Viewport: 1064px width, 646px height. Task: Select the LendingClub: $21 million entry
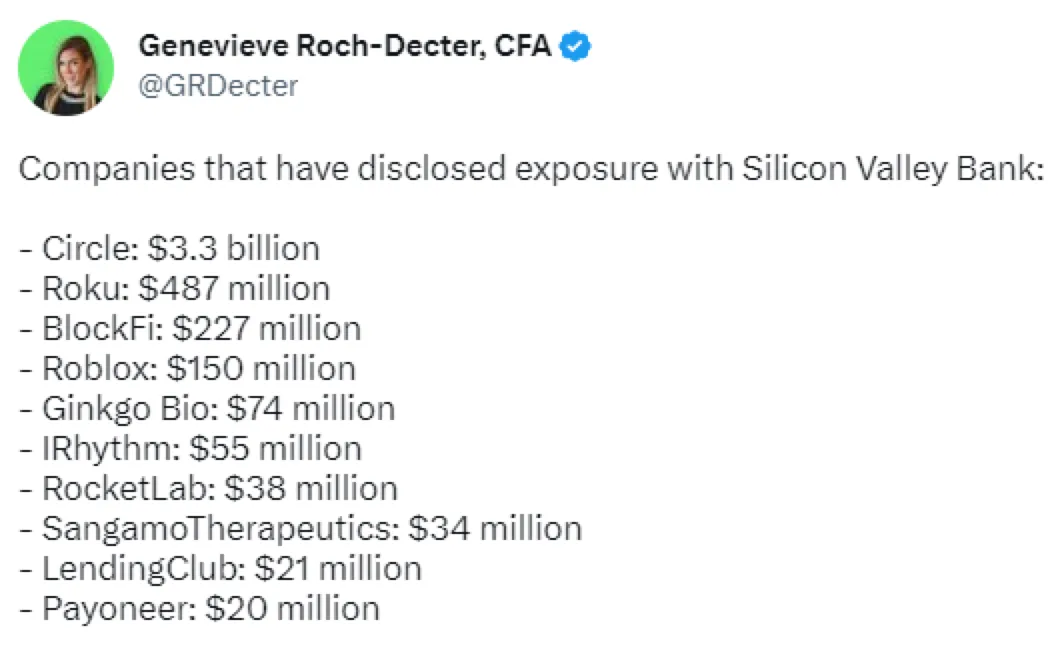221,568
